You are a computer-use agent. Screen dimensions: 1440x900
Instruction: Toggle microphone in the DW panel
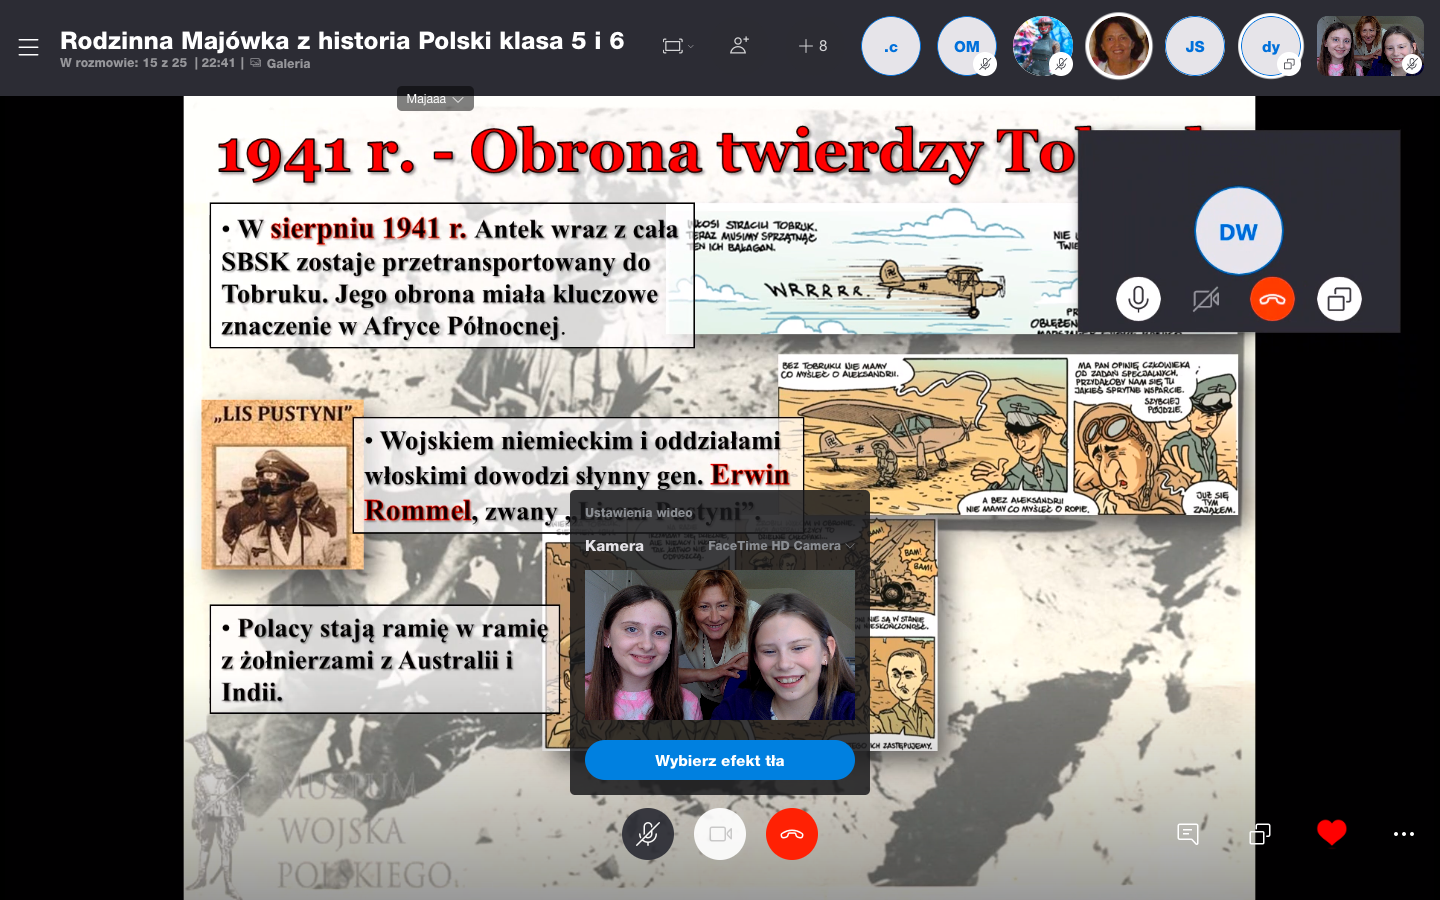(x=1138, y=299)
